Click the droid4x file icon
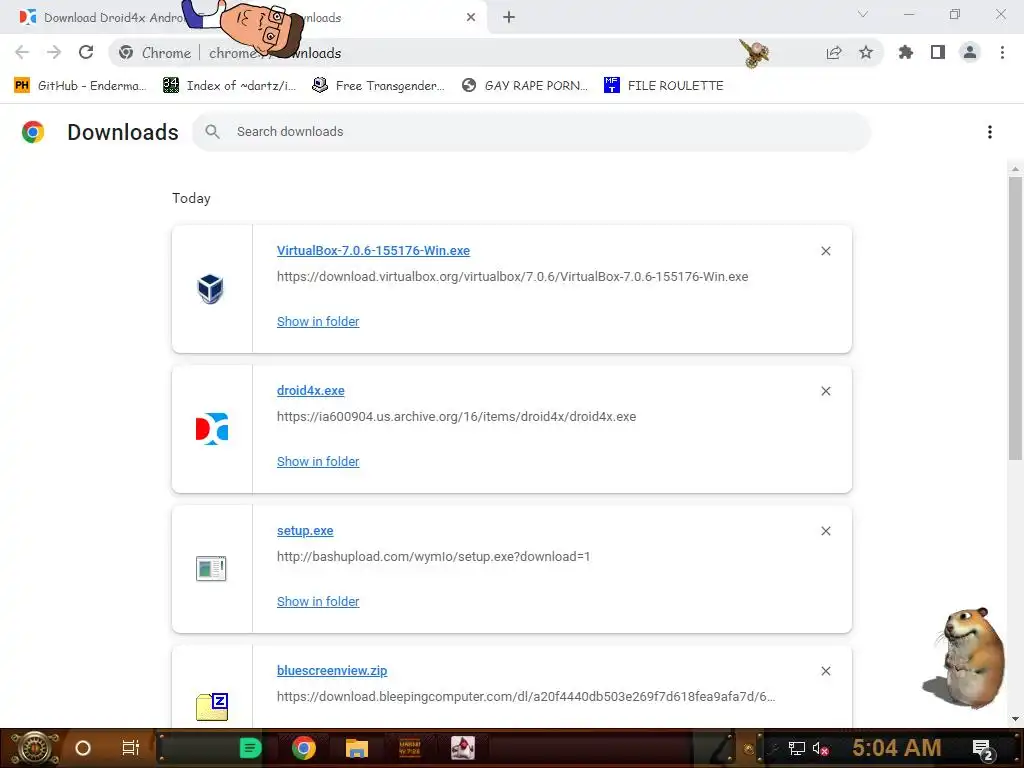The width and height of the screenshot is (1024, 768). point(212,429)
